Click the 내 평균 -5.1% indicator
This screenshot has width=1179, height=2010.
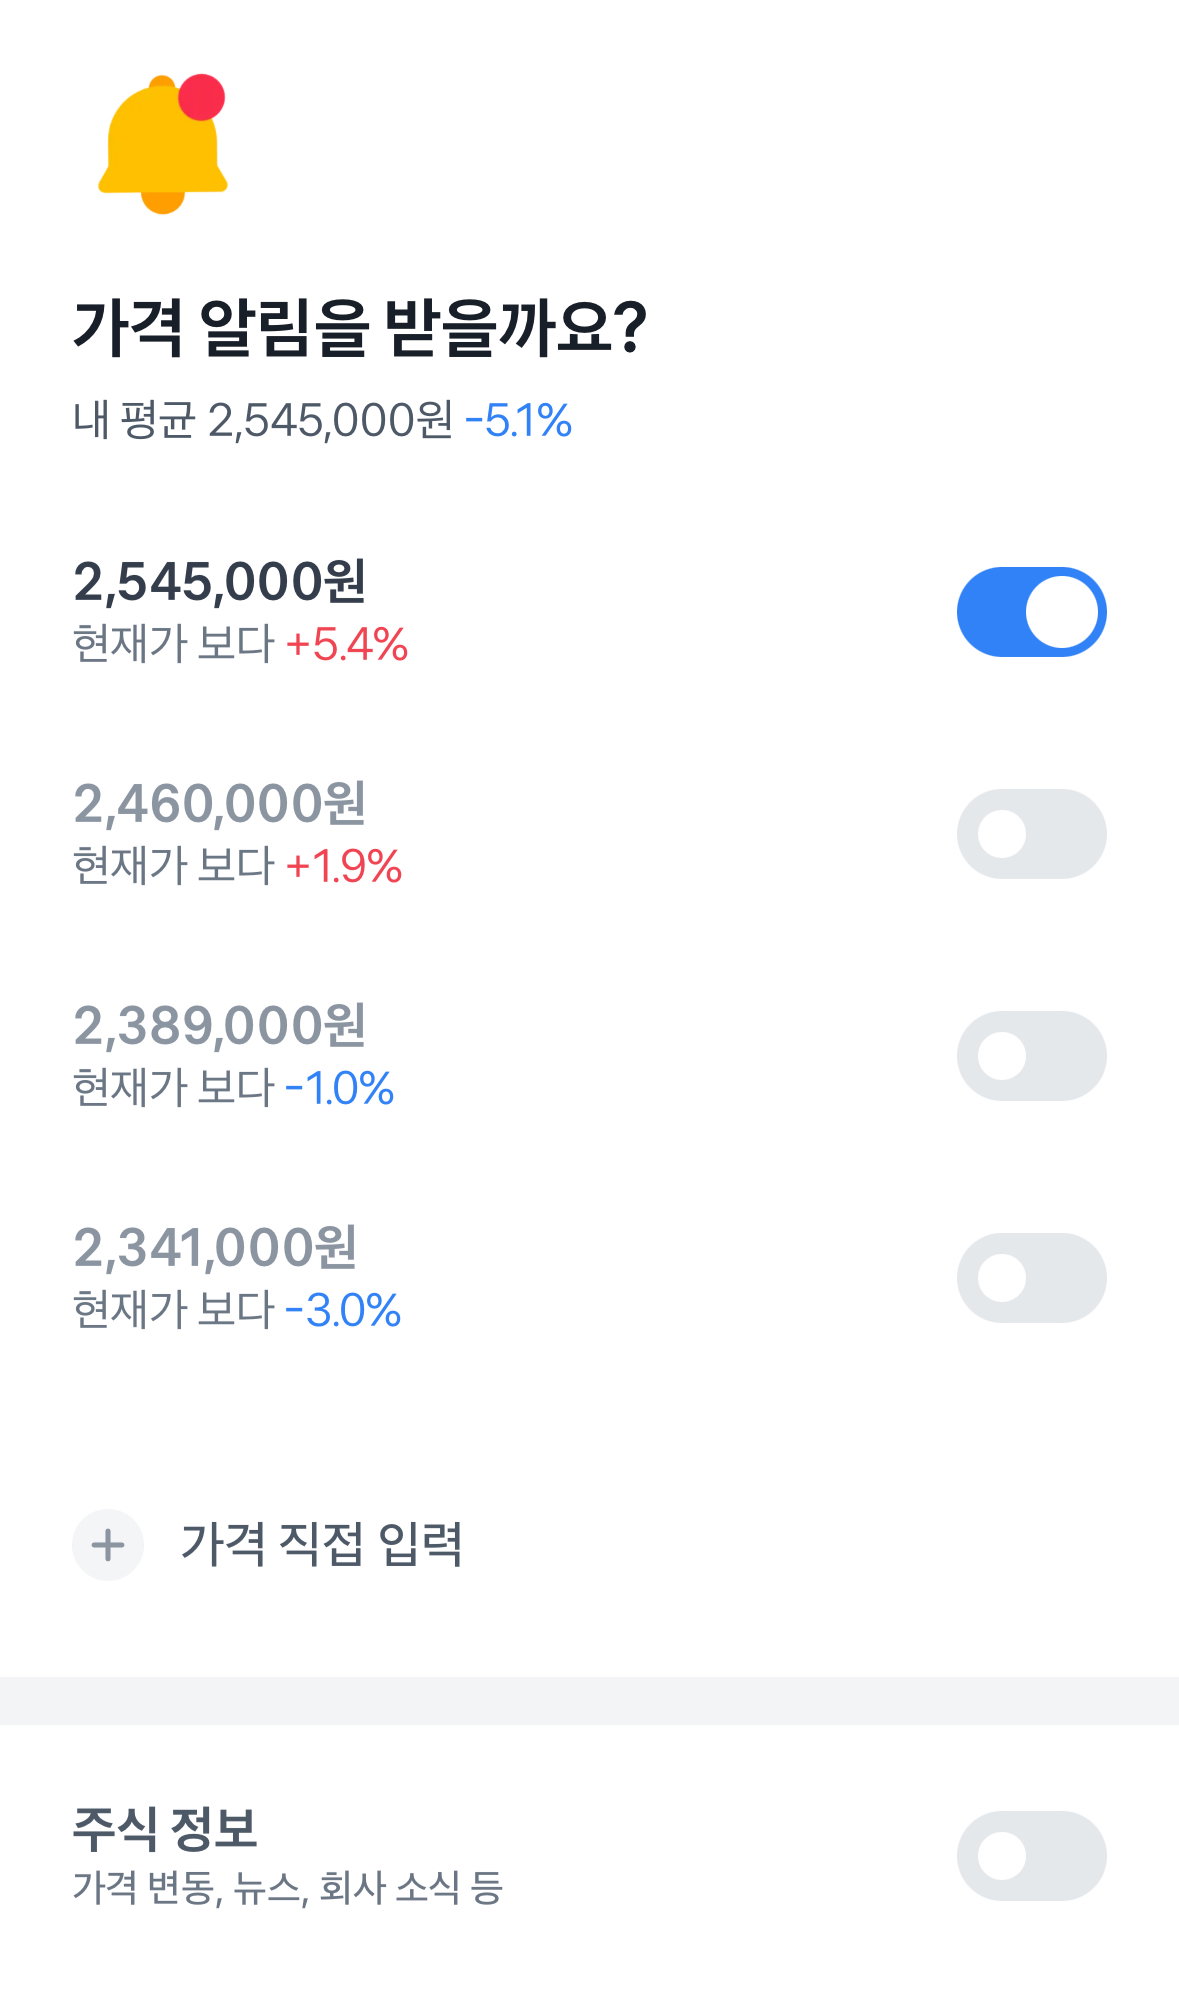[518, 421]
